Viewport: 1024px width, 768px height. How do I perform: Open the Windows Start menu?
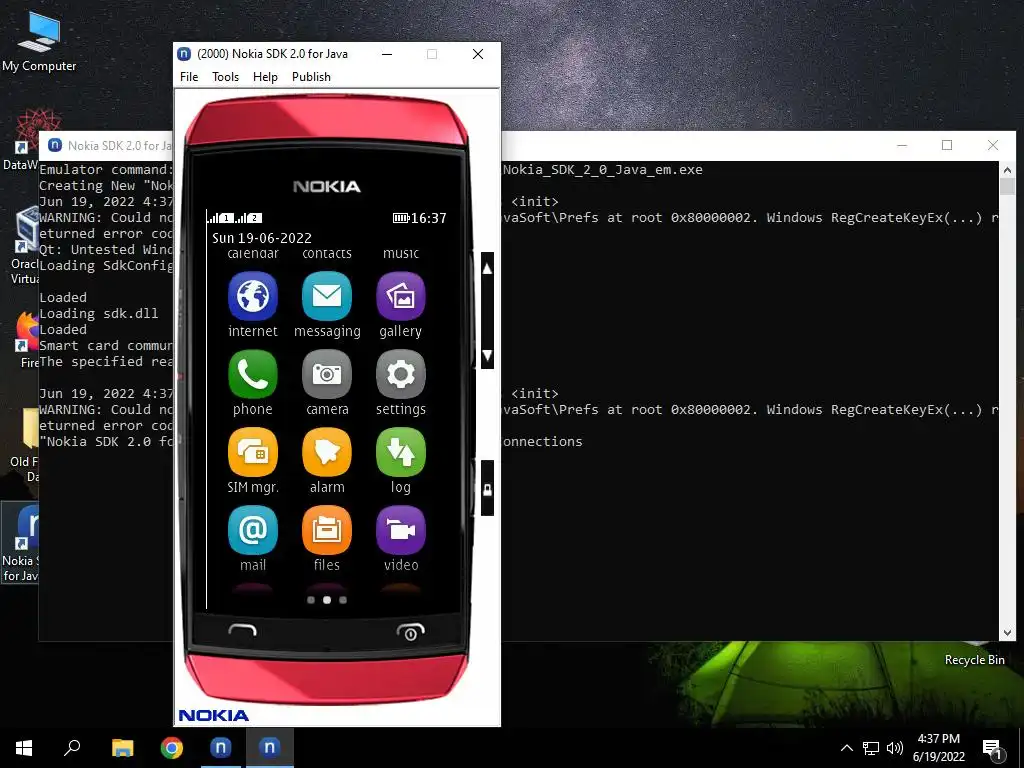tap(24, 748)
